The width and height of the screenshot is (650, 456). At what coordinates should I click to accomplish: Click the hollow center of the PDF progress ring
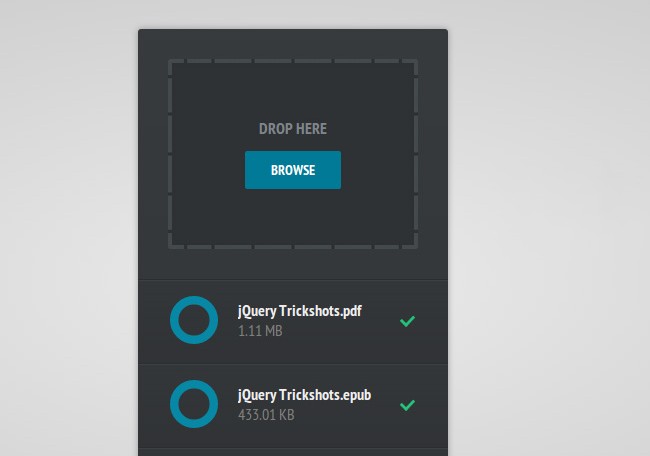coord(194,320)
